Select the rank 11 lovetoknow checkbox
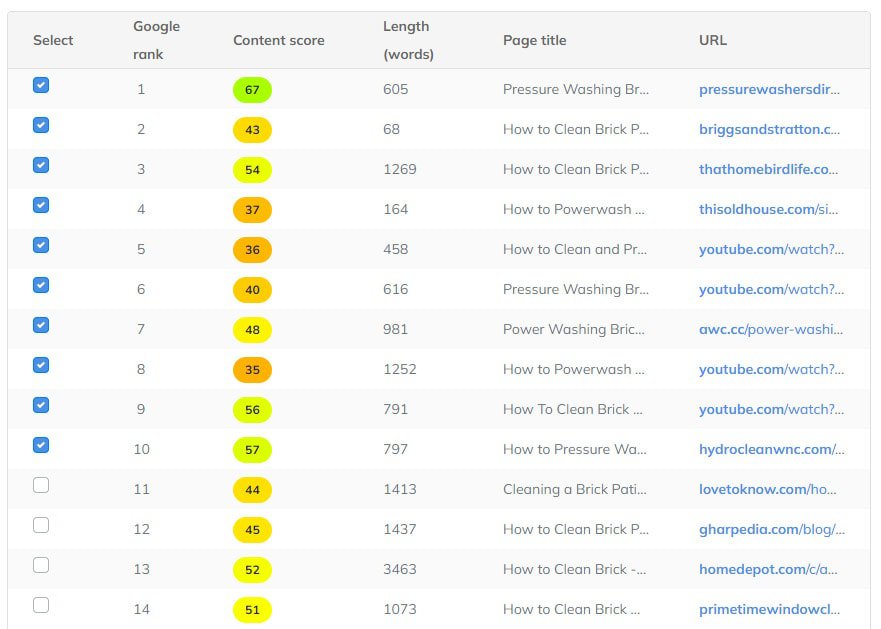 tap(41, 485)
